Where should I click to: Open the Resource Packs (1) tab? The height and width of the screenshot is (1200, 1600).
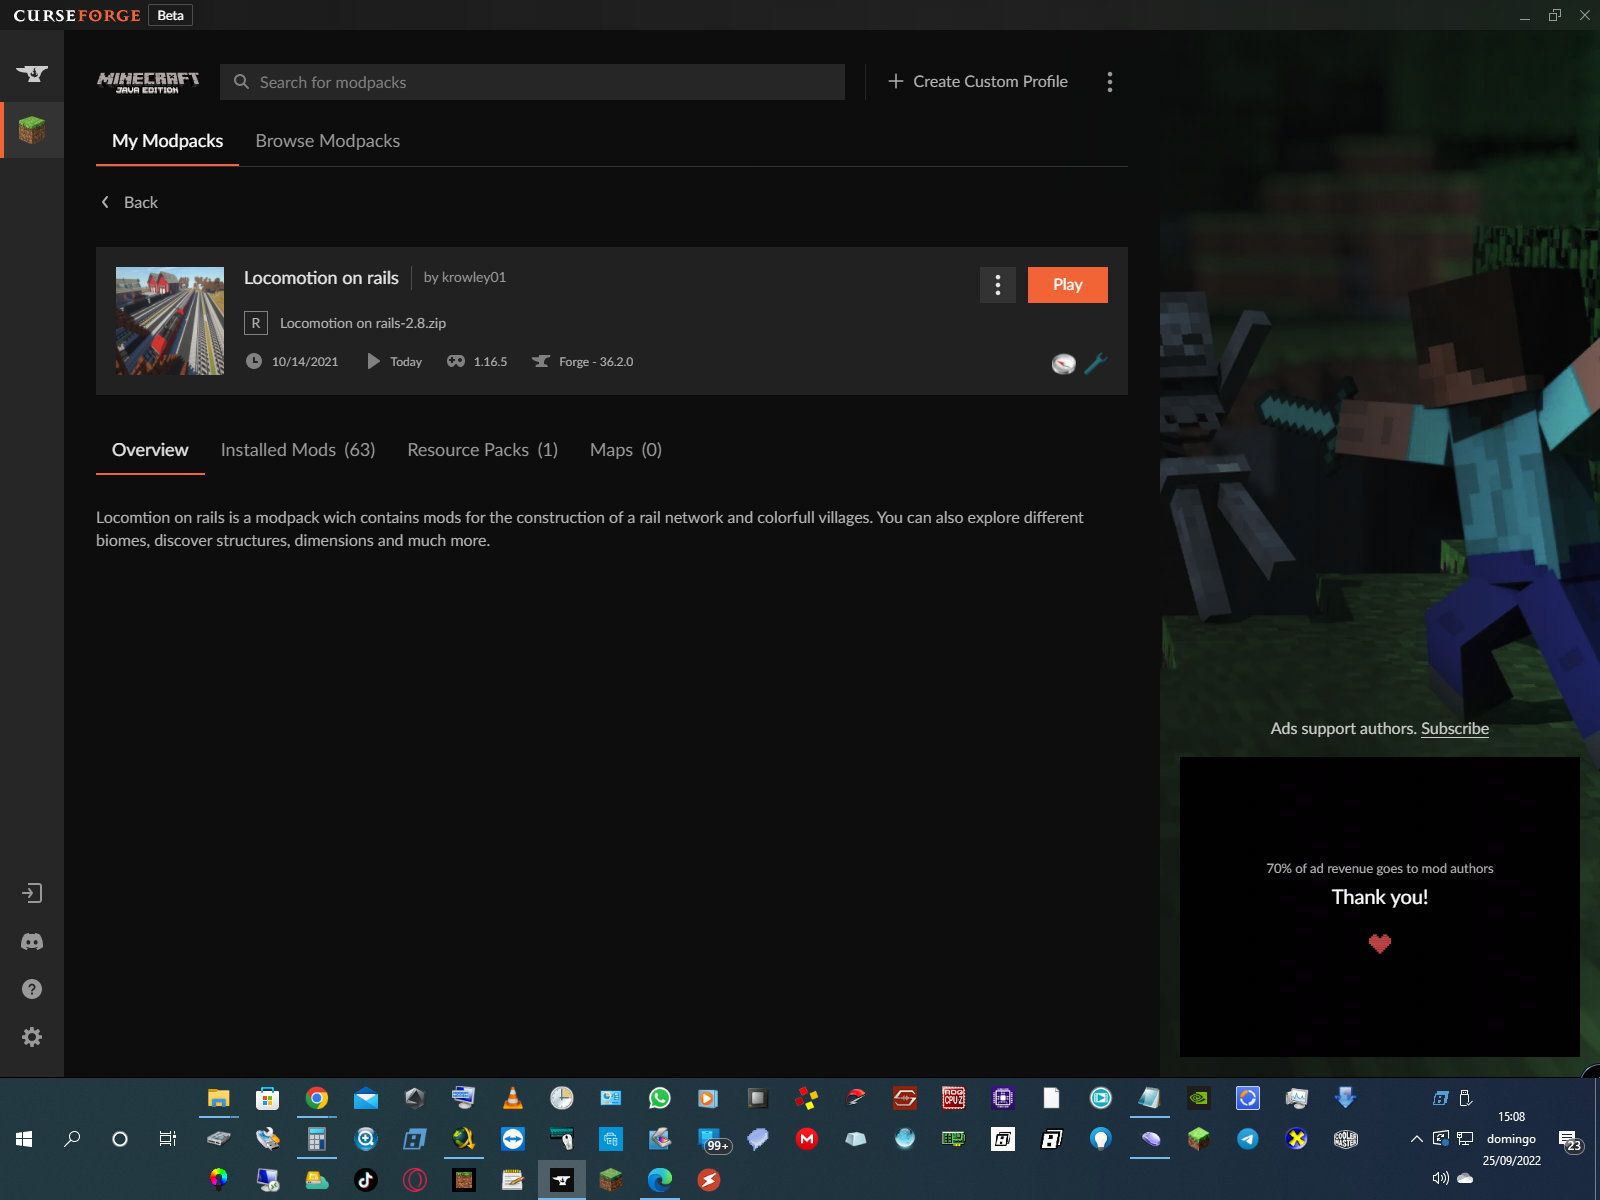(482, 450)
